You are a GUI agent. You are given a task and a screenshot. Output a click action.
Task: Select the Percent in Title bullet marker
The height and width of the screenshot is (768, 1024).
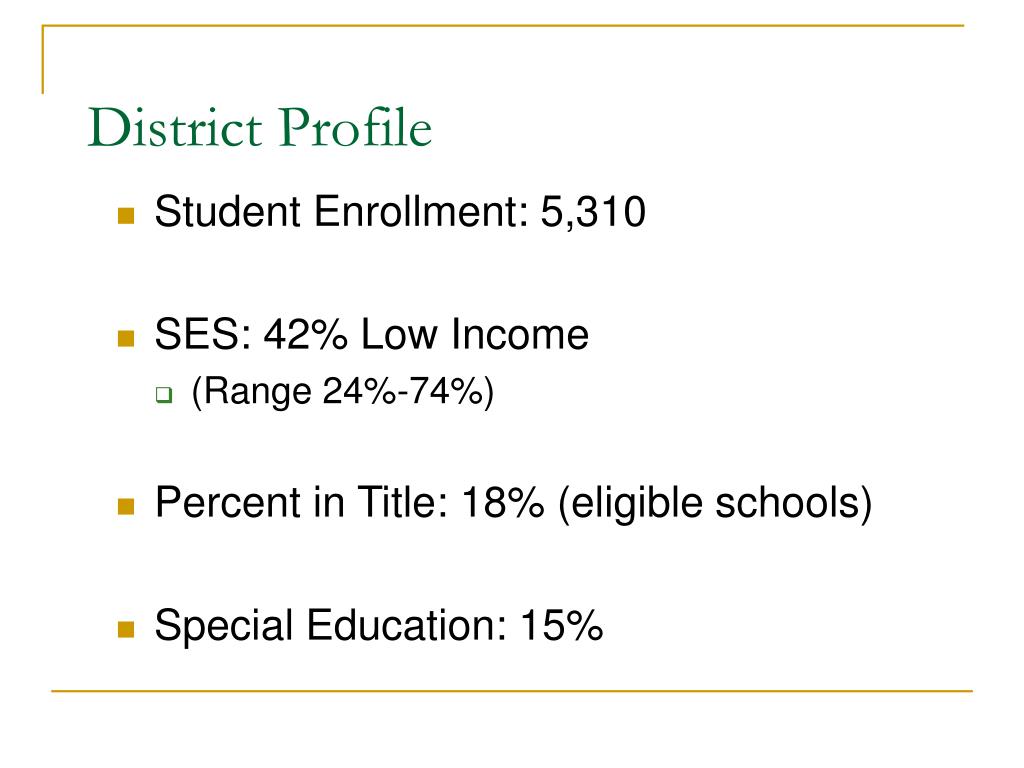pyautogui.click(x=126, y=506)
